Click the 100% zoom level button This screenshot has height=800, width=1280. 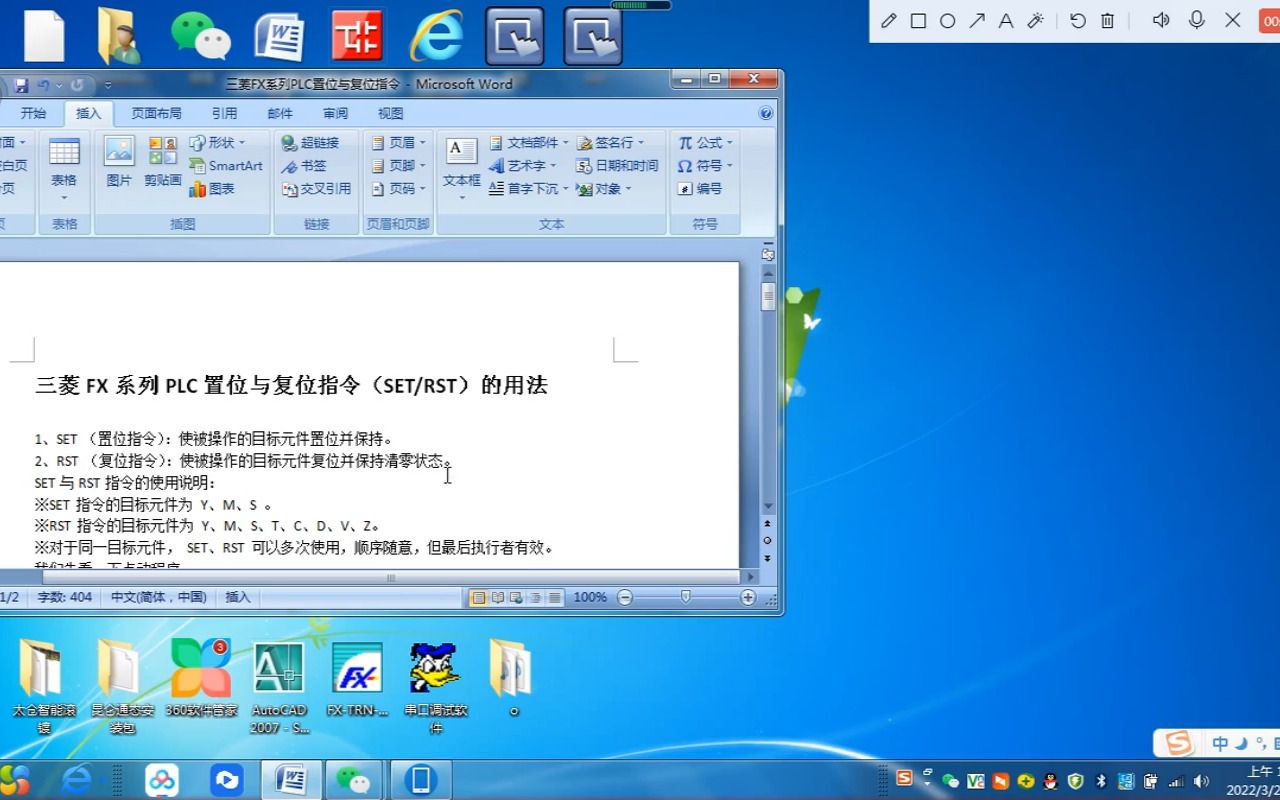point(590,597)
